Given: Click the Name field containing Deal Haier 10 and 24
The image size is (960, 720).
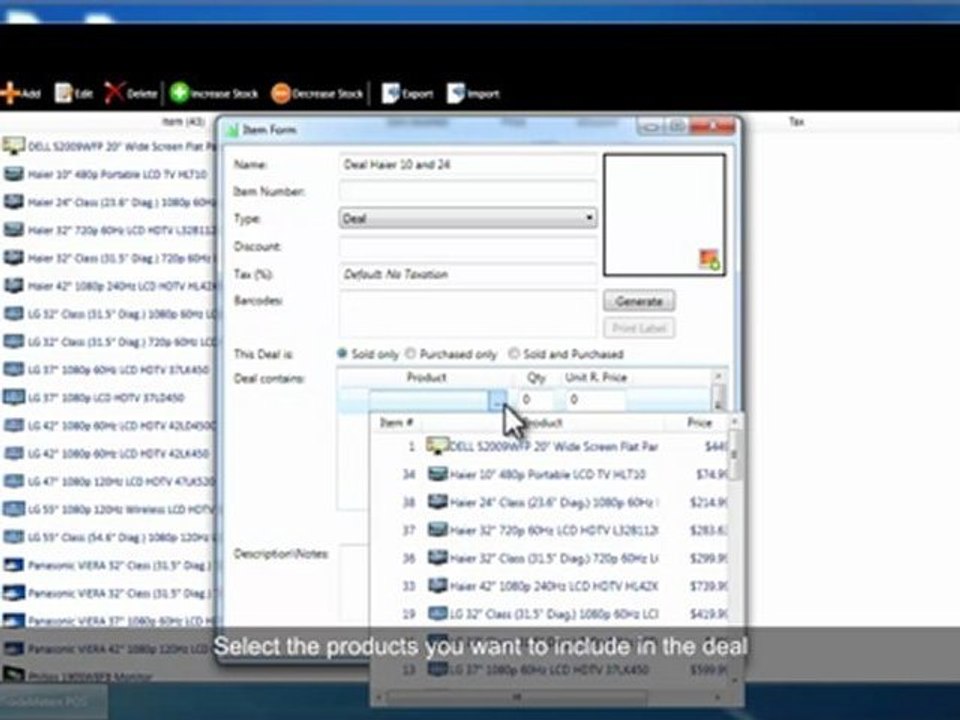Looking at the screenshot, I should [468, 164].
